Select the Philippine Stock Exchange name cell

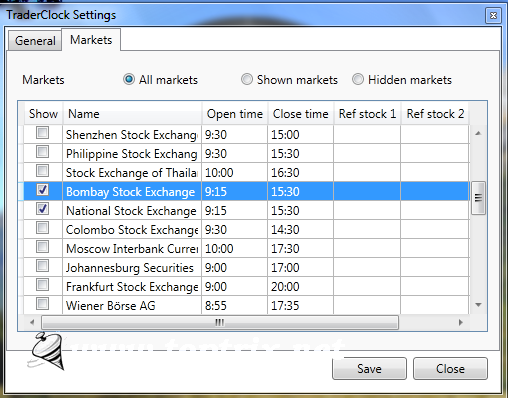[x=132, y=153]
